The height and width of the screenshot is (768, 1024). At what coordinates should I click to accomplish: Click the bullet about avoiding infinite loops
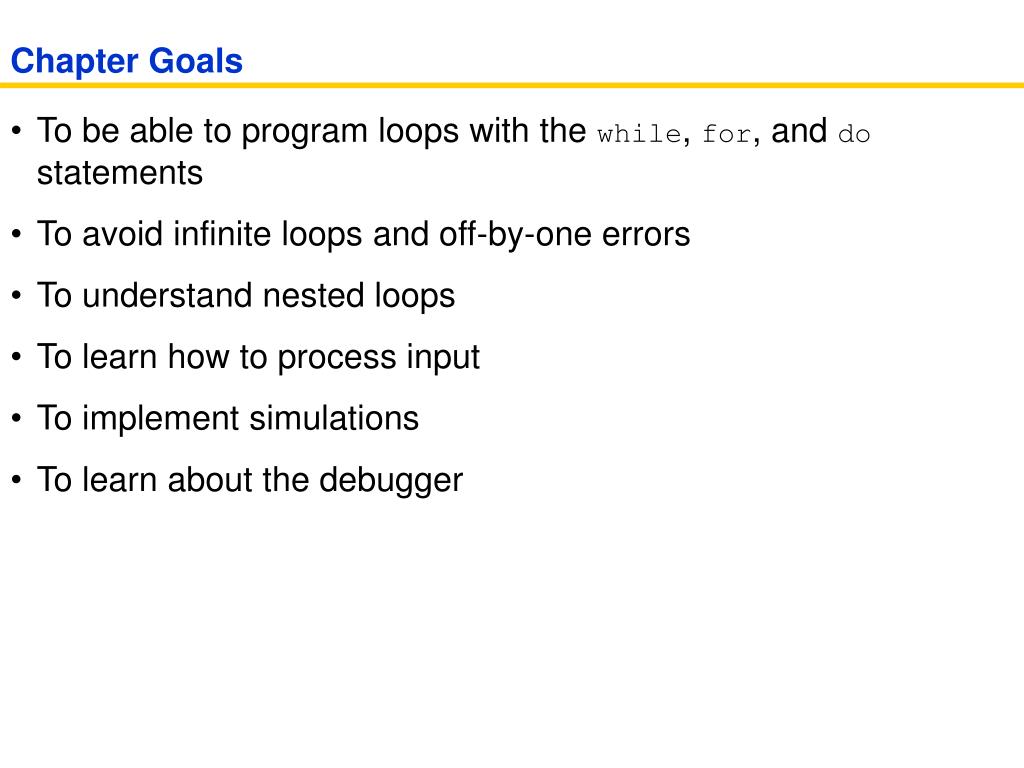[363, 234]
